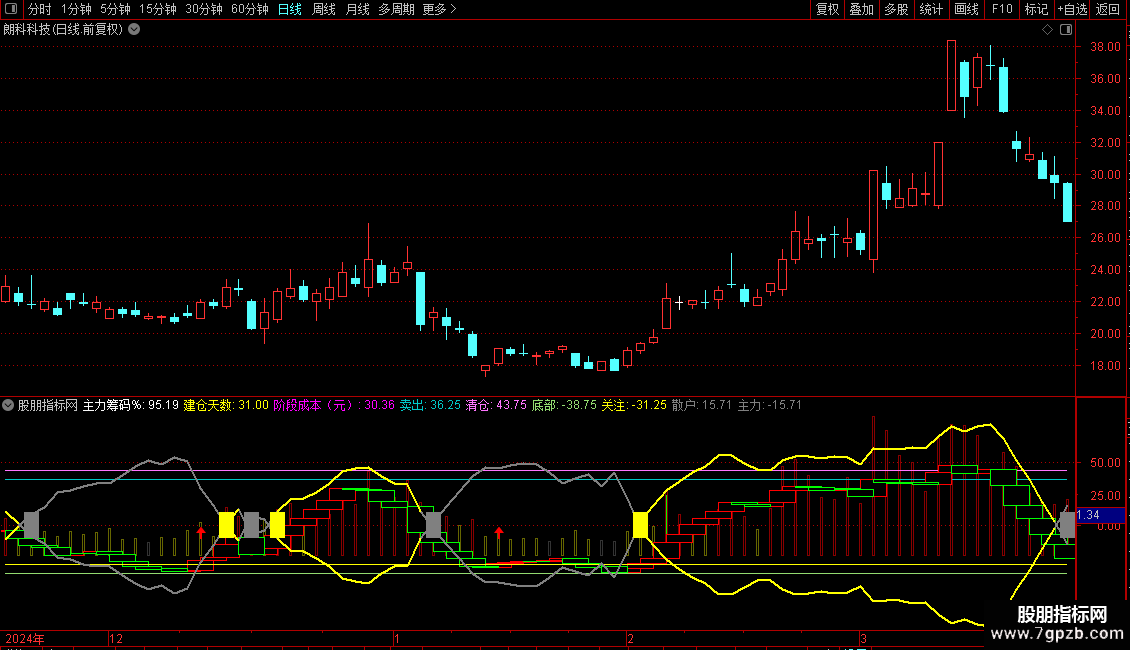Select the 15分钟 period tab
Viewport: 1130px width, 650px height.
coord(157,9)
